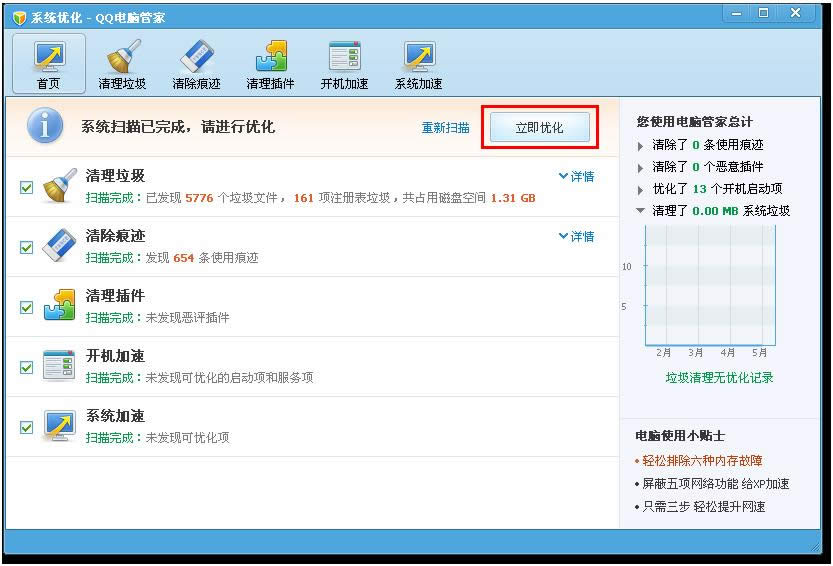Click the 1.31 GB disk space value
The height and width of the screenshot is (566, 833).
[x=513, y=198]
